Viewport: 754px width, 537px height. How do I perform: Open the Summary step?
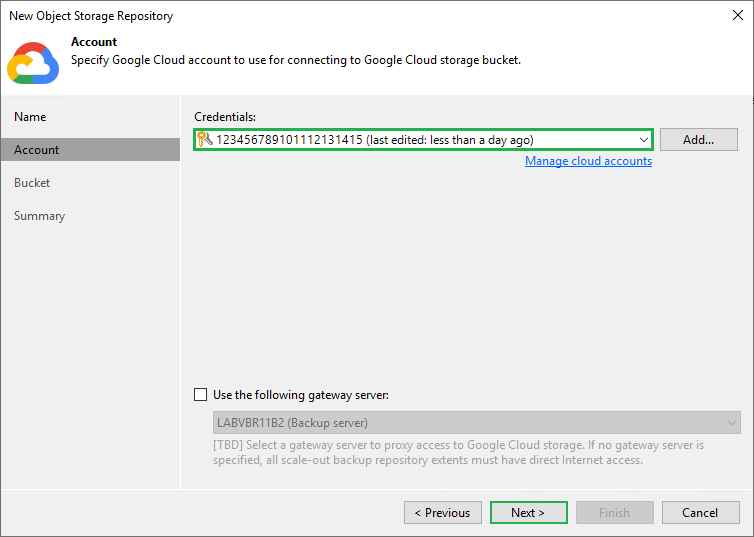click(x=40, y=216)
